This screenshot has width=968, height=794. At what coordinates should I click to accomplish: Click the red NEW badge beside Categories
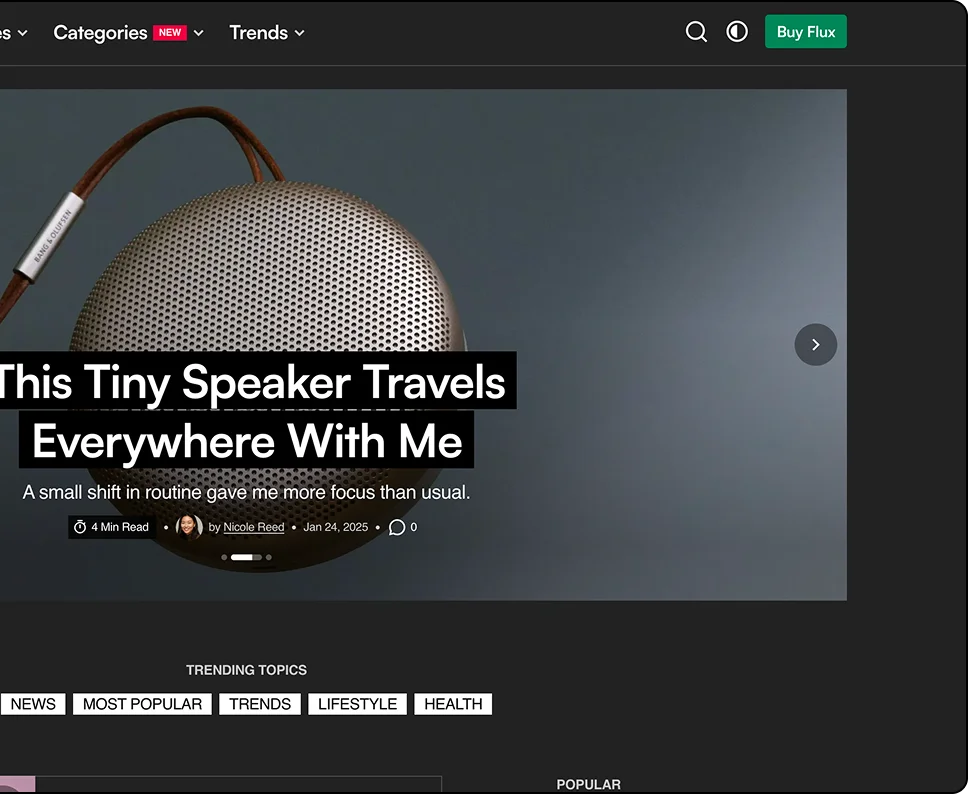pos(170,33)
